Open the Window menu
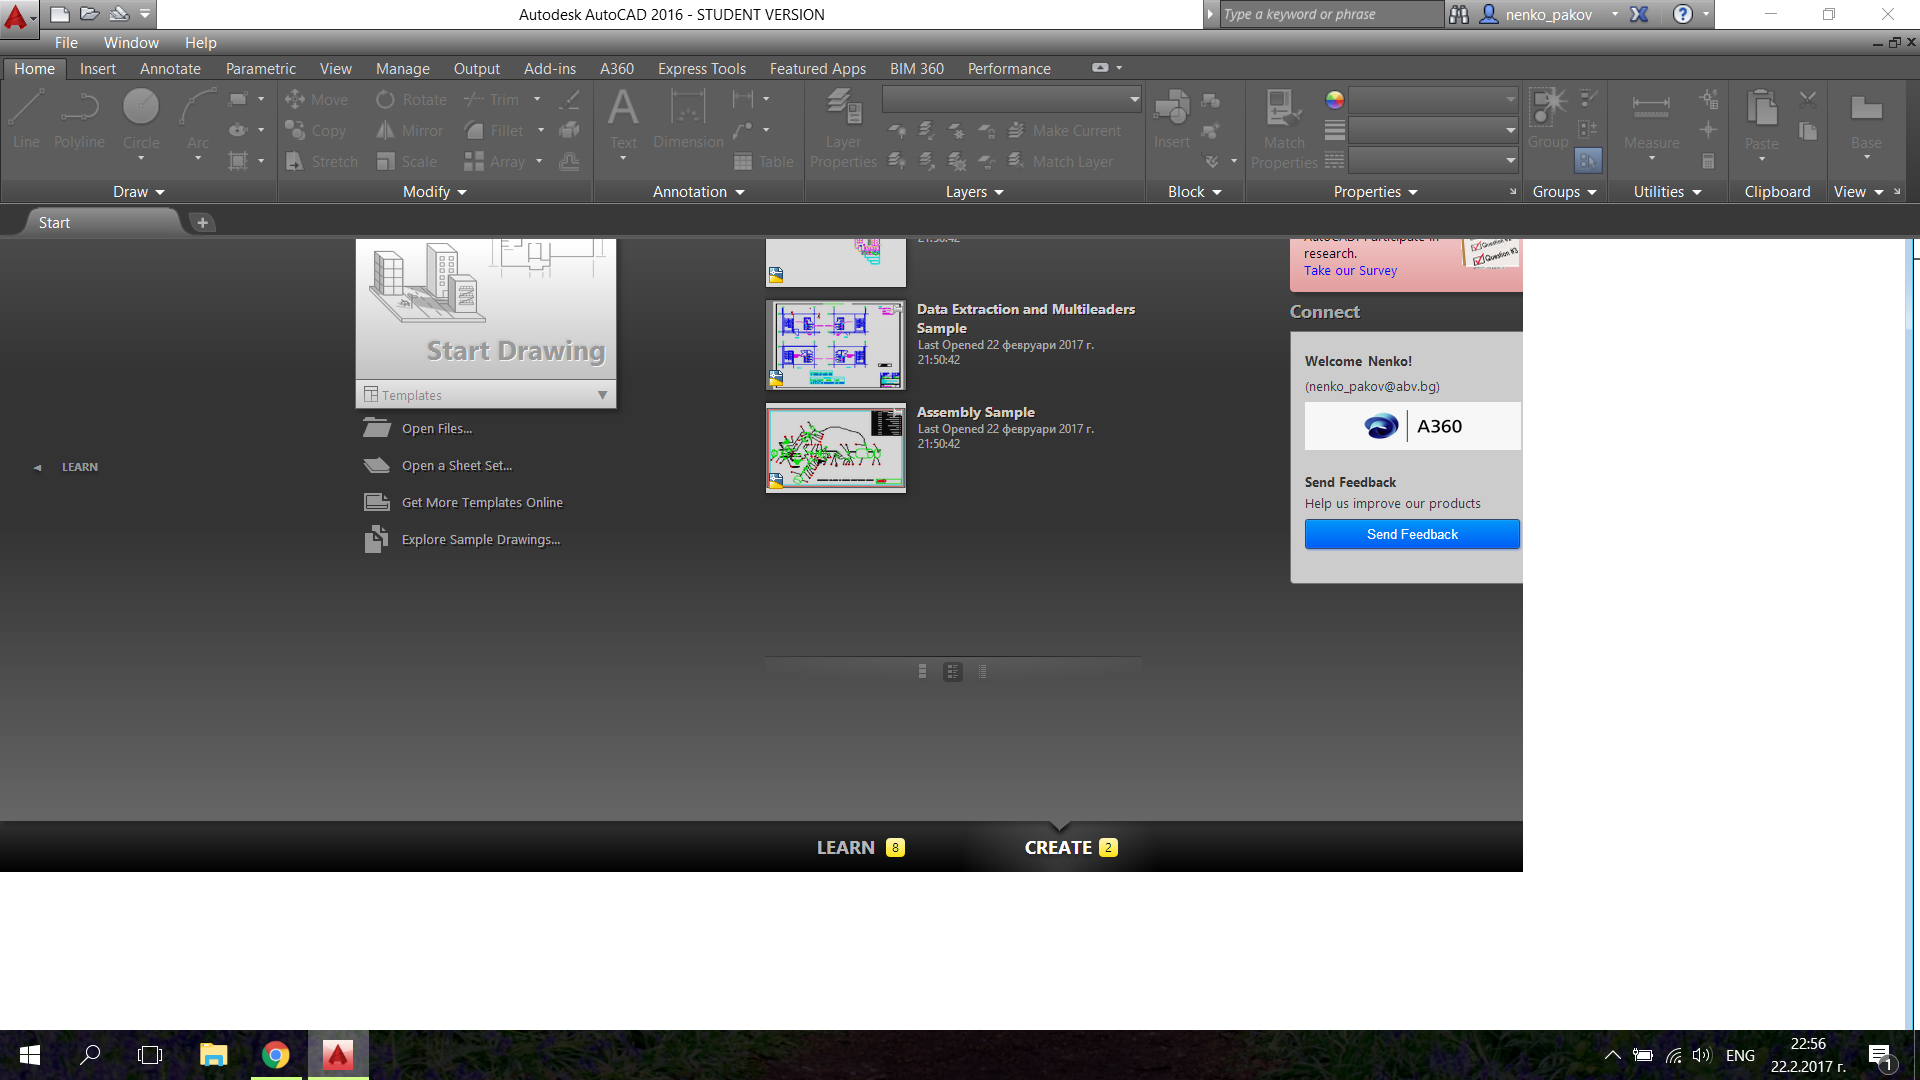 [x=131, y=43]
